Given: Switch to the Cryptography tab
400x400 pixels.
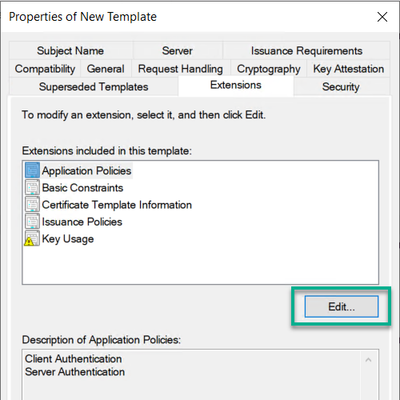Looking at the screenshot, I should pyautogui.click(x=268, y=69).
